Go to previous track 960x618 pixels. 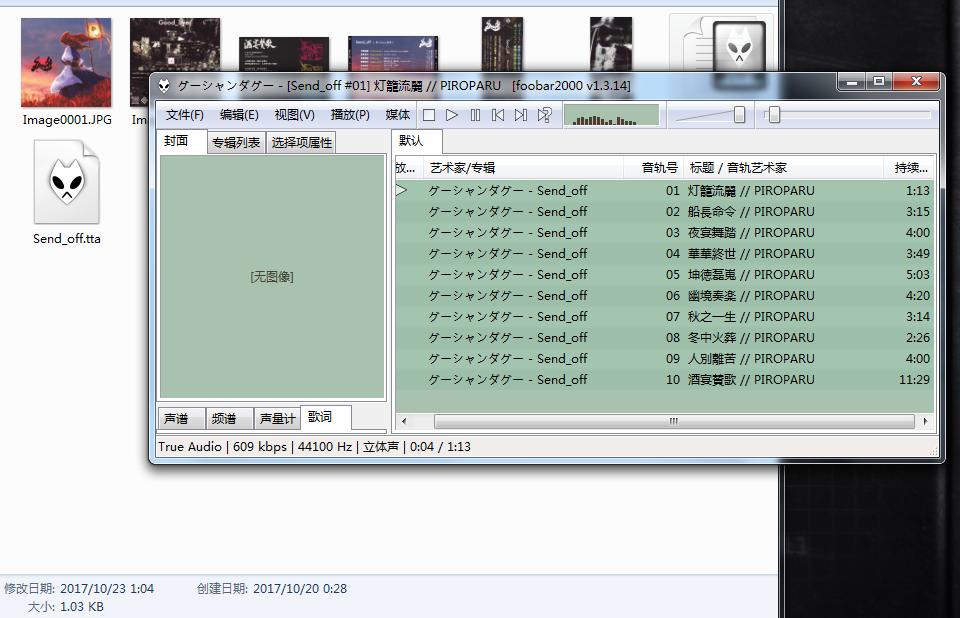click(x=498, y=115)
